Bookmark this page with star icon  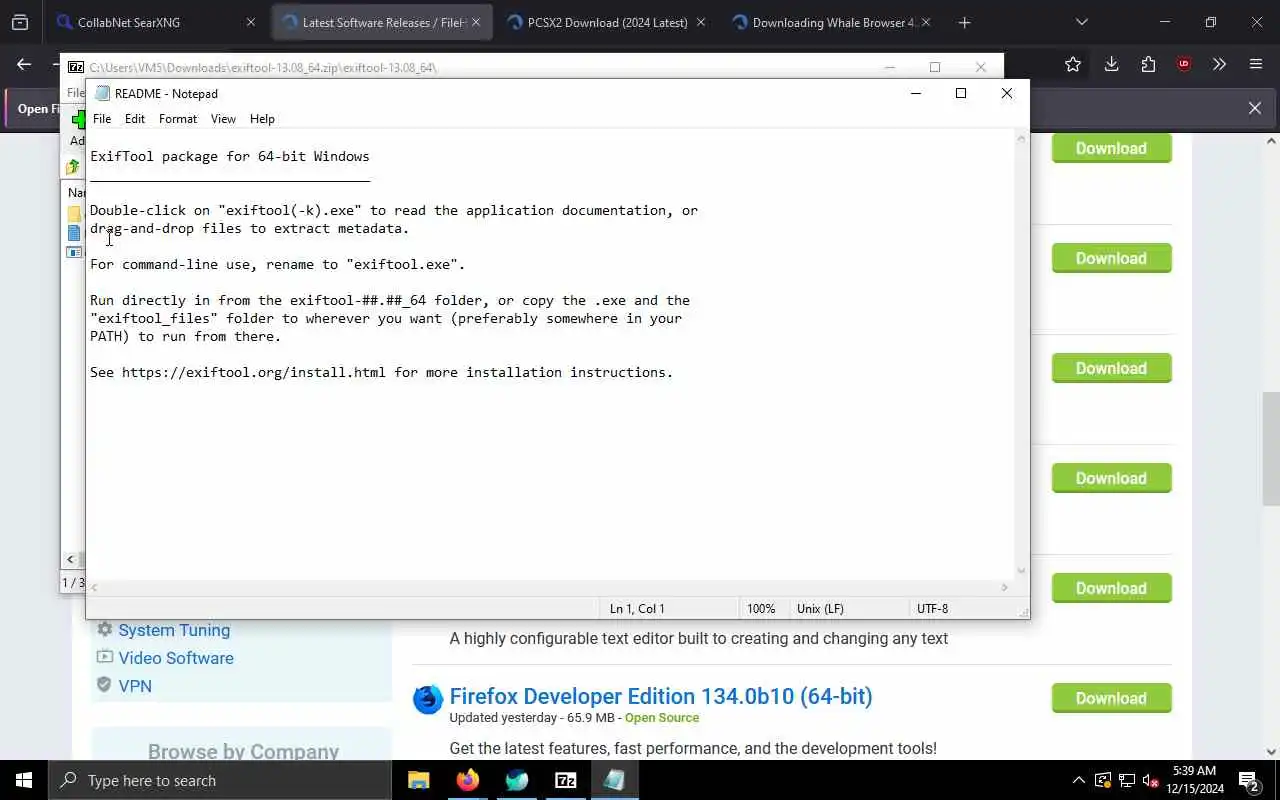1073,64
